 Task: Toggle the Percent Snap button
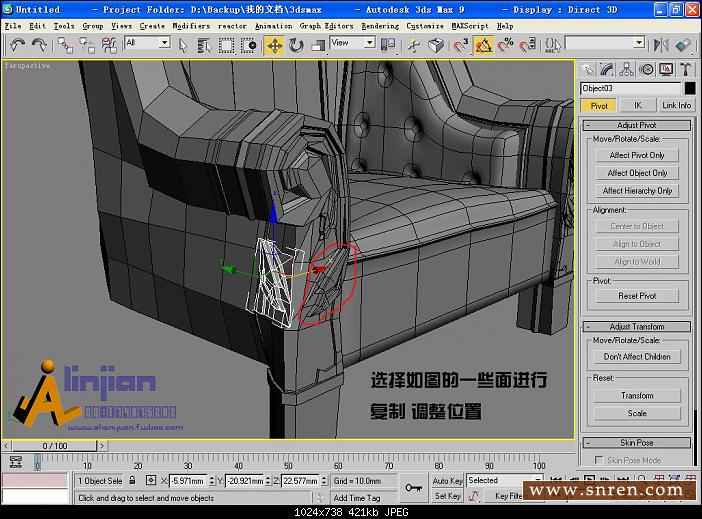[505, 45]
